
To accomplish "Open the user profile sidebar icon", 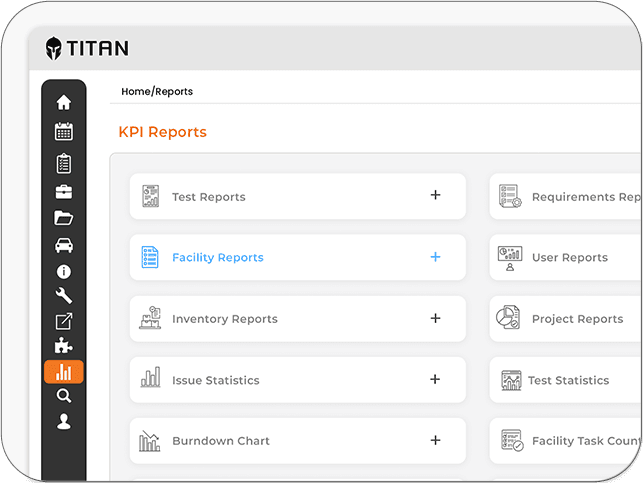I will (x=64, y=421).
